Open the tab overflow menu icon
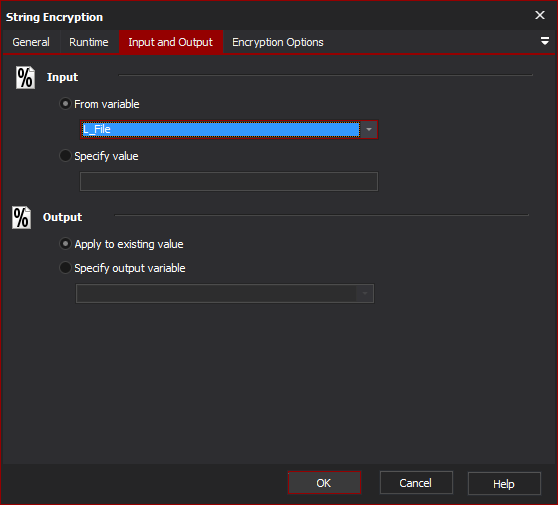This screenshot has height=505, width=558. (x=544, y=41)
